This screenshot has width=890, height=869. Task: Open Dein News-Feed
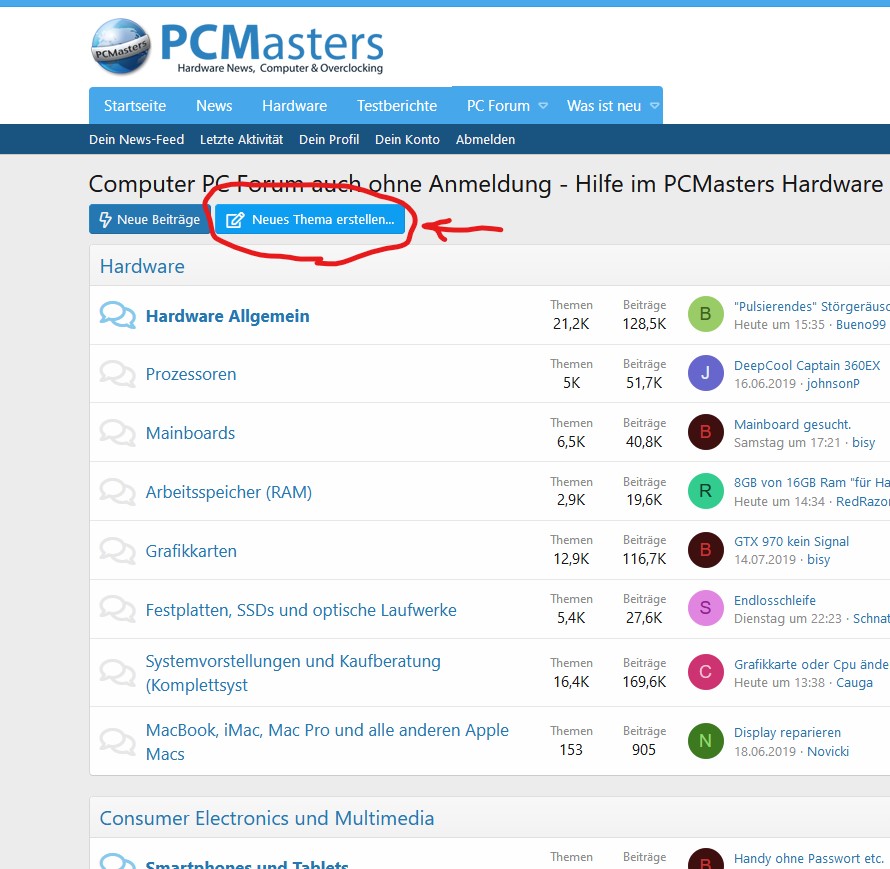(x=136, y=140)
